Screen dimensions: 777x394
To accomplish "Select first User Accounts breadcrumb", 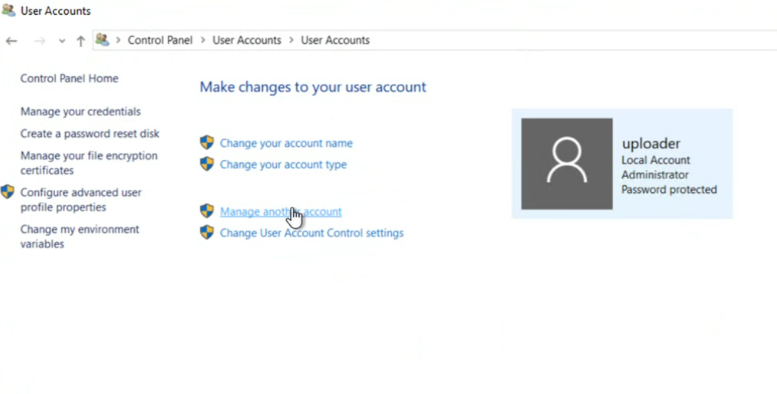I will pyautogui.click(x=247, y=41).
